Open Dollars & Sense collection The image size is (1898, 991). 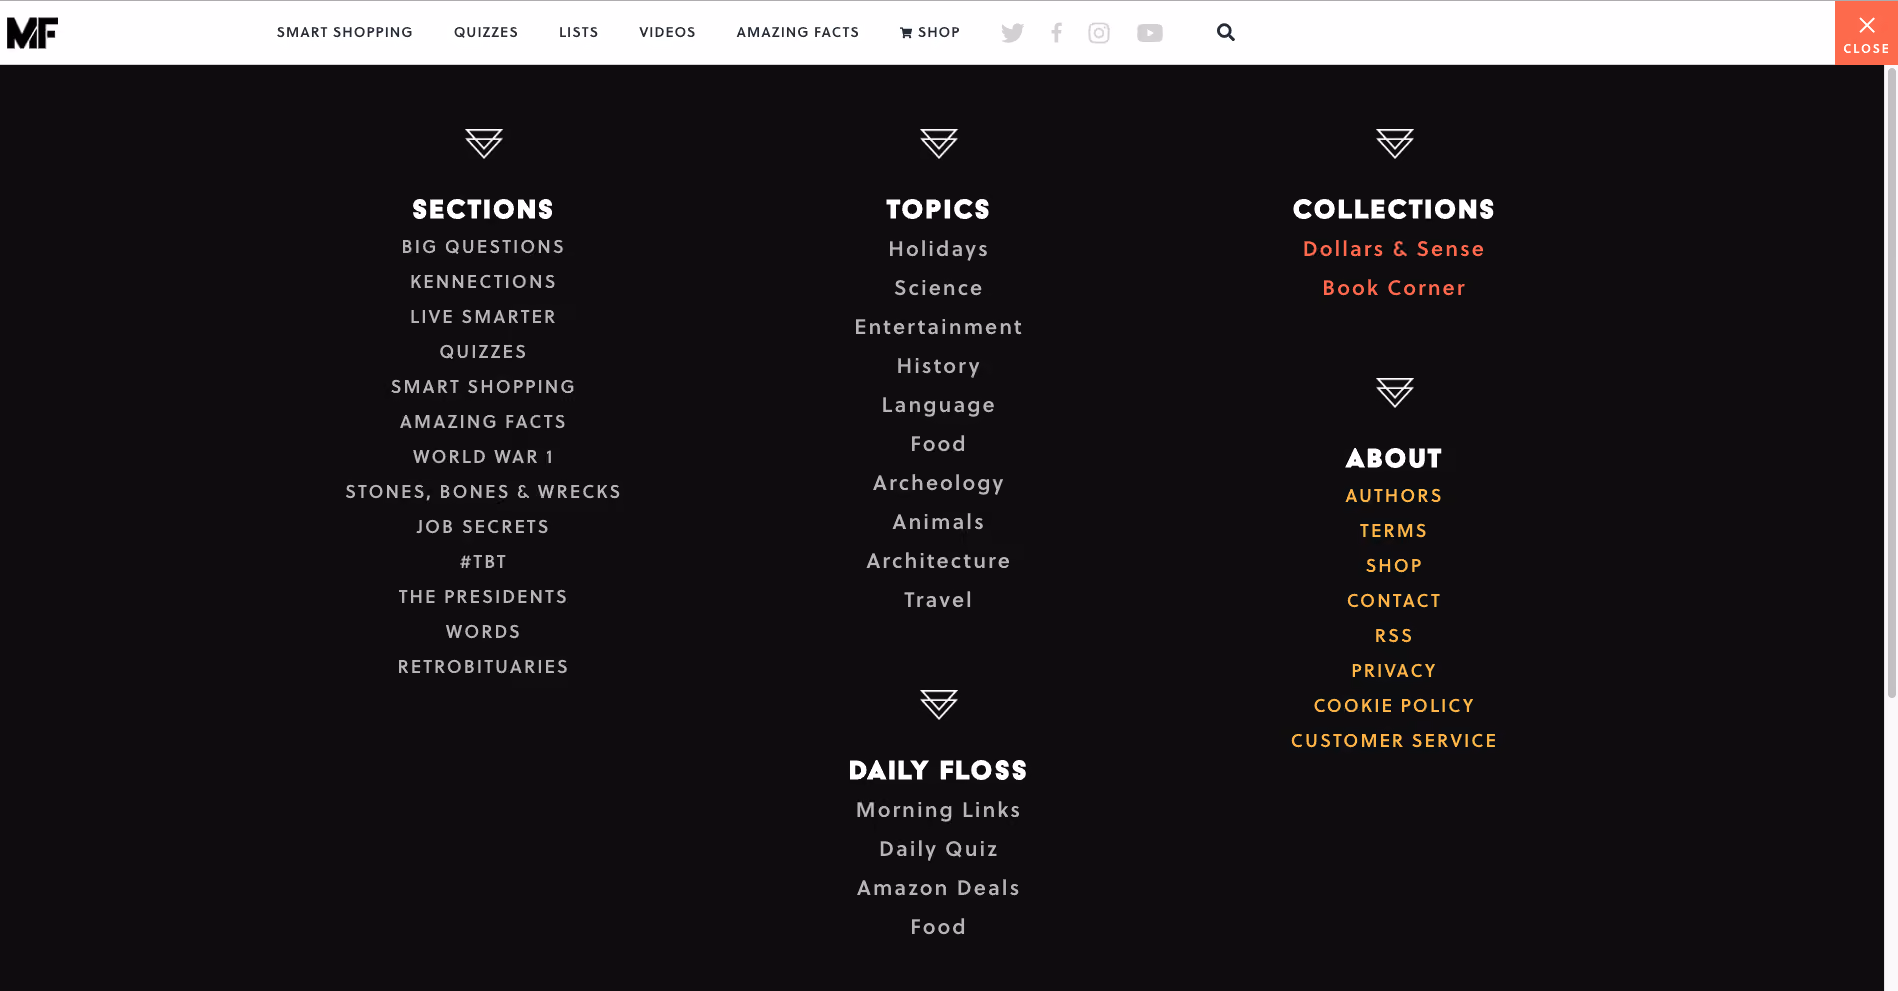tap(1394, 249)
